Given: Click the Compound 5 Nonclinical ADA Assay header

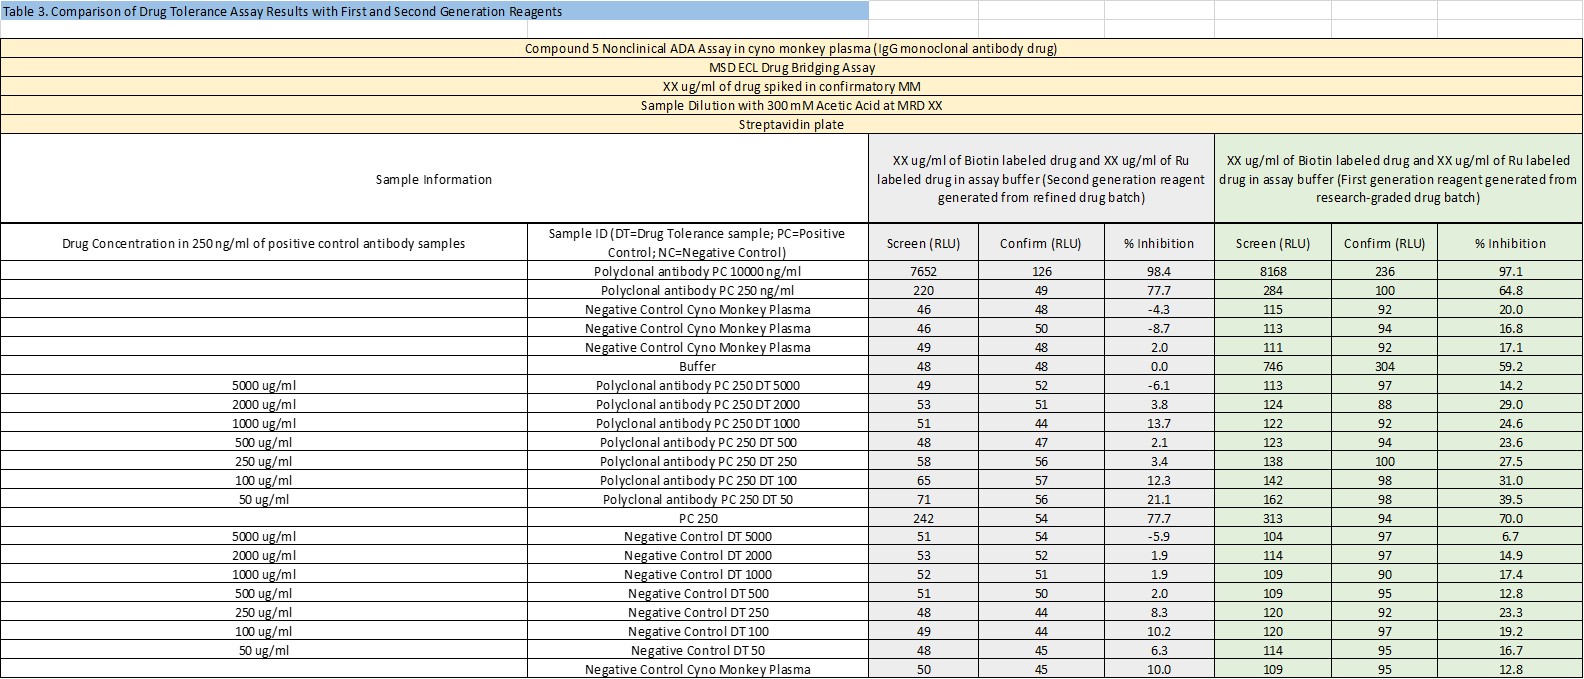Looking at the screenshot, I should [791, 48].
